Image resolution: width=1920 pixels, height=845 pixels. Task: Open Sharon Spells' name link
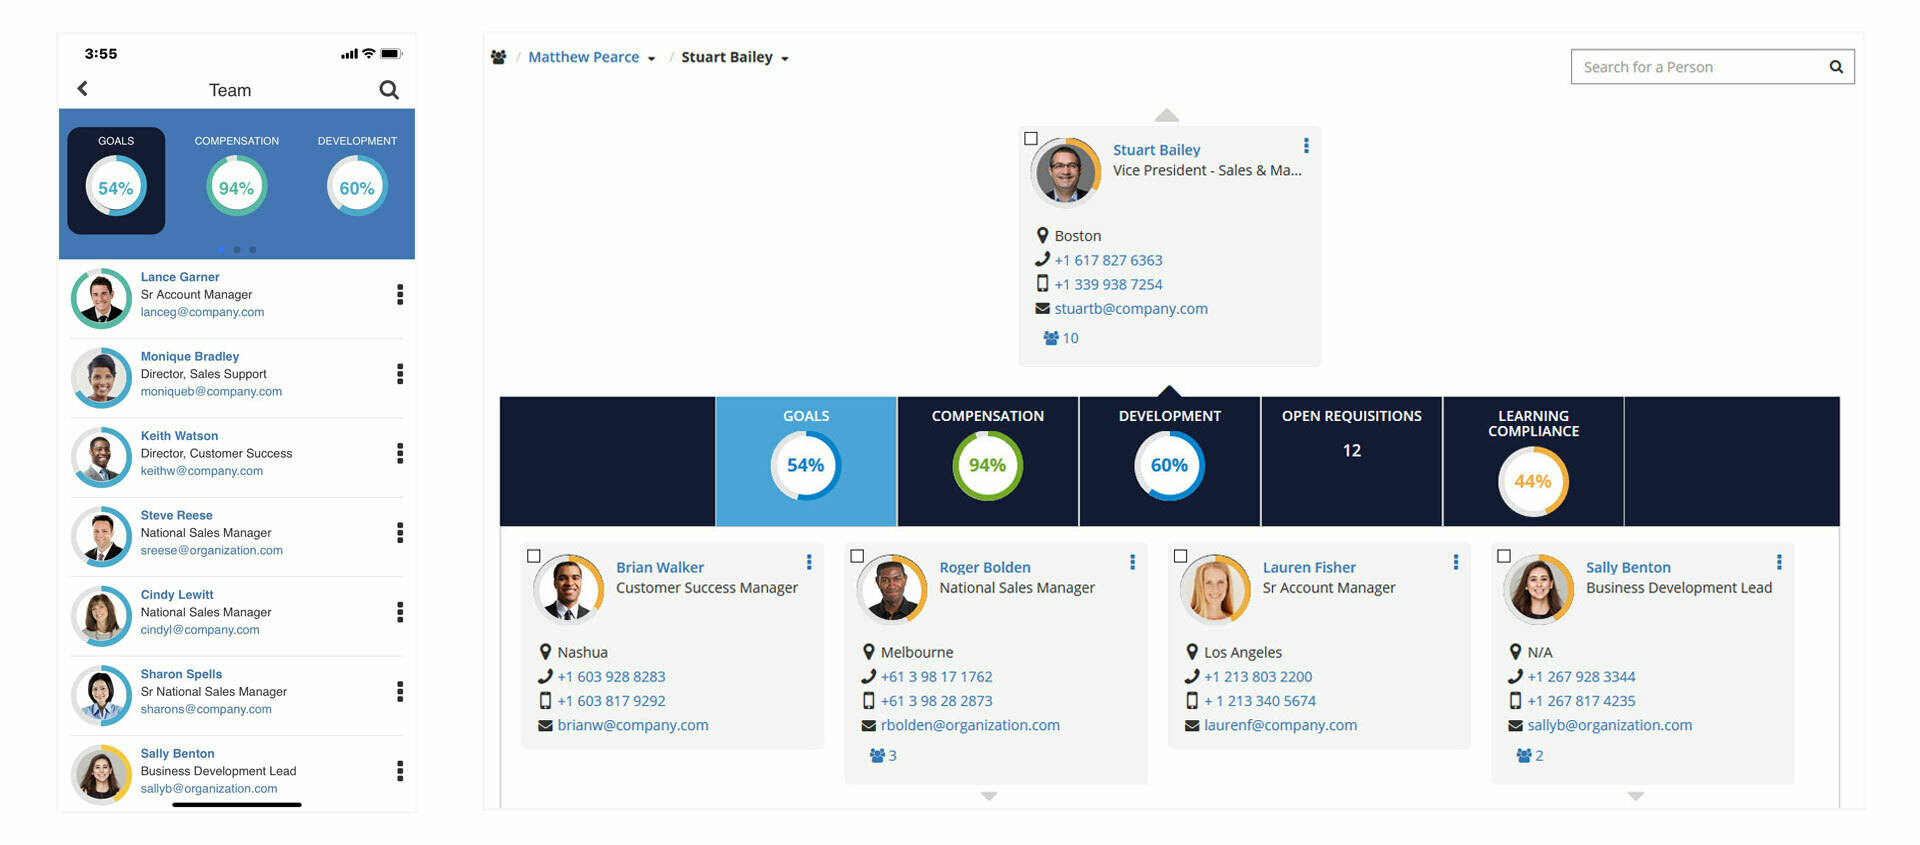(181, 674)
